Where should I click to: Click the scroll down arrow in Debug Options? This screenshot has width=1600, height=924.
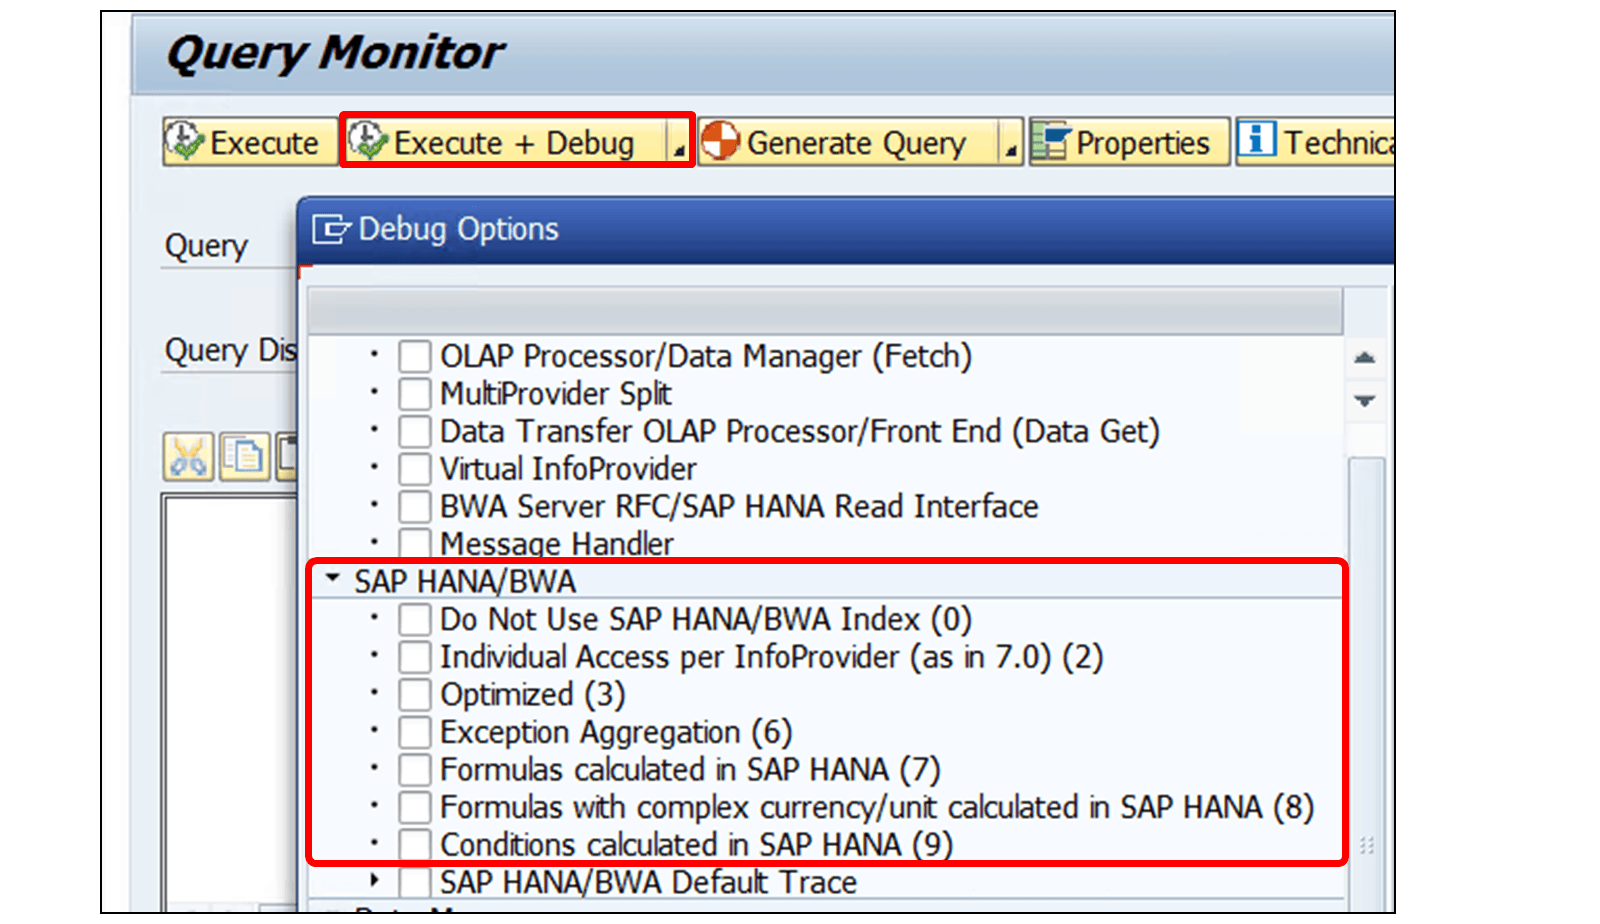(x=1365, y=400)
